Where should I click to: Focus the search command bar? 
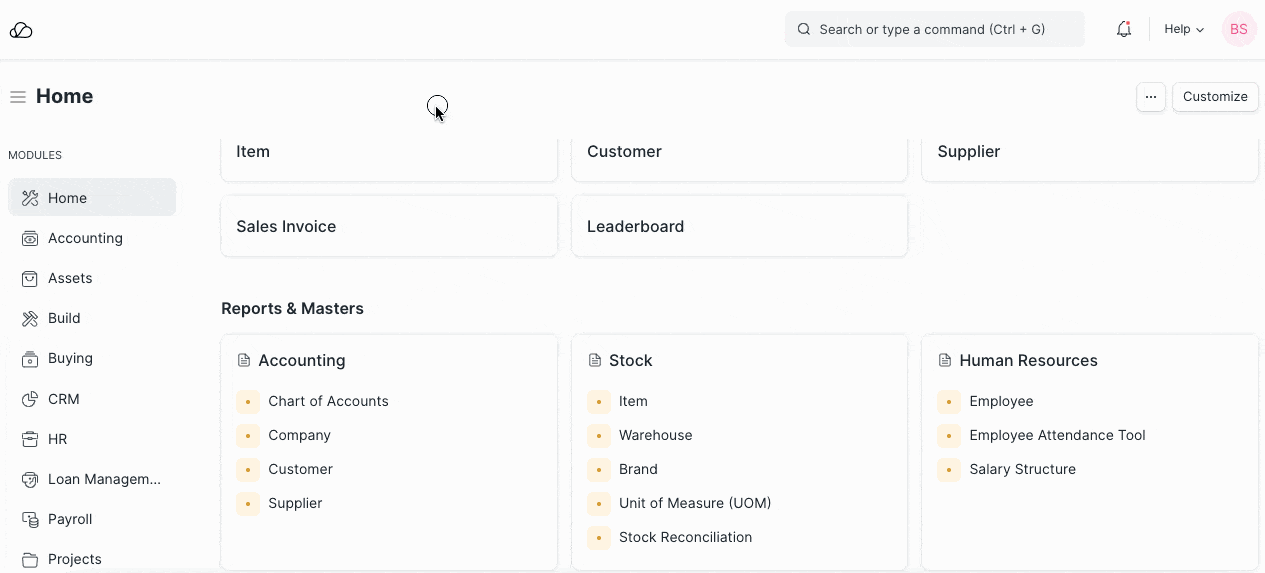pyautogui.click(x=934, y=30)
